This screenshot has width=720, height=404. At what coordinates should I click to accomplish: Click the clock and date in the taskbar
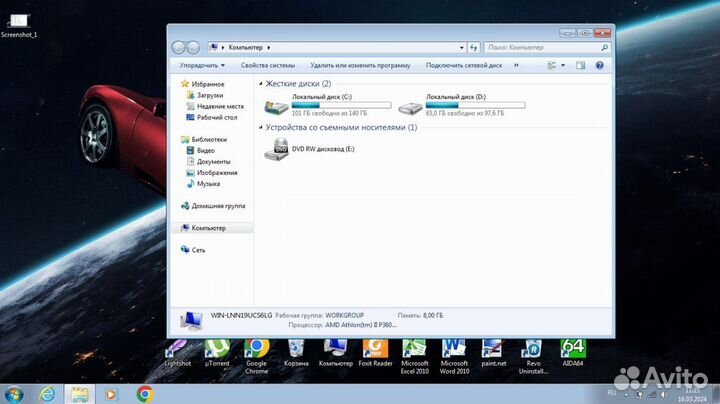(x=692, y=395)
